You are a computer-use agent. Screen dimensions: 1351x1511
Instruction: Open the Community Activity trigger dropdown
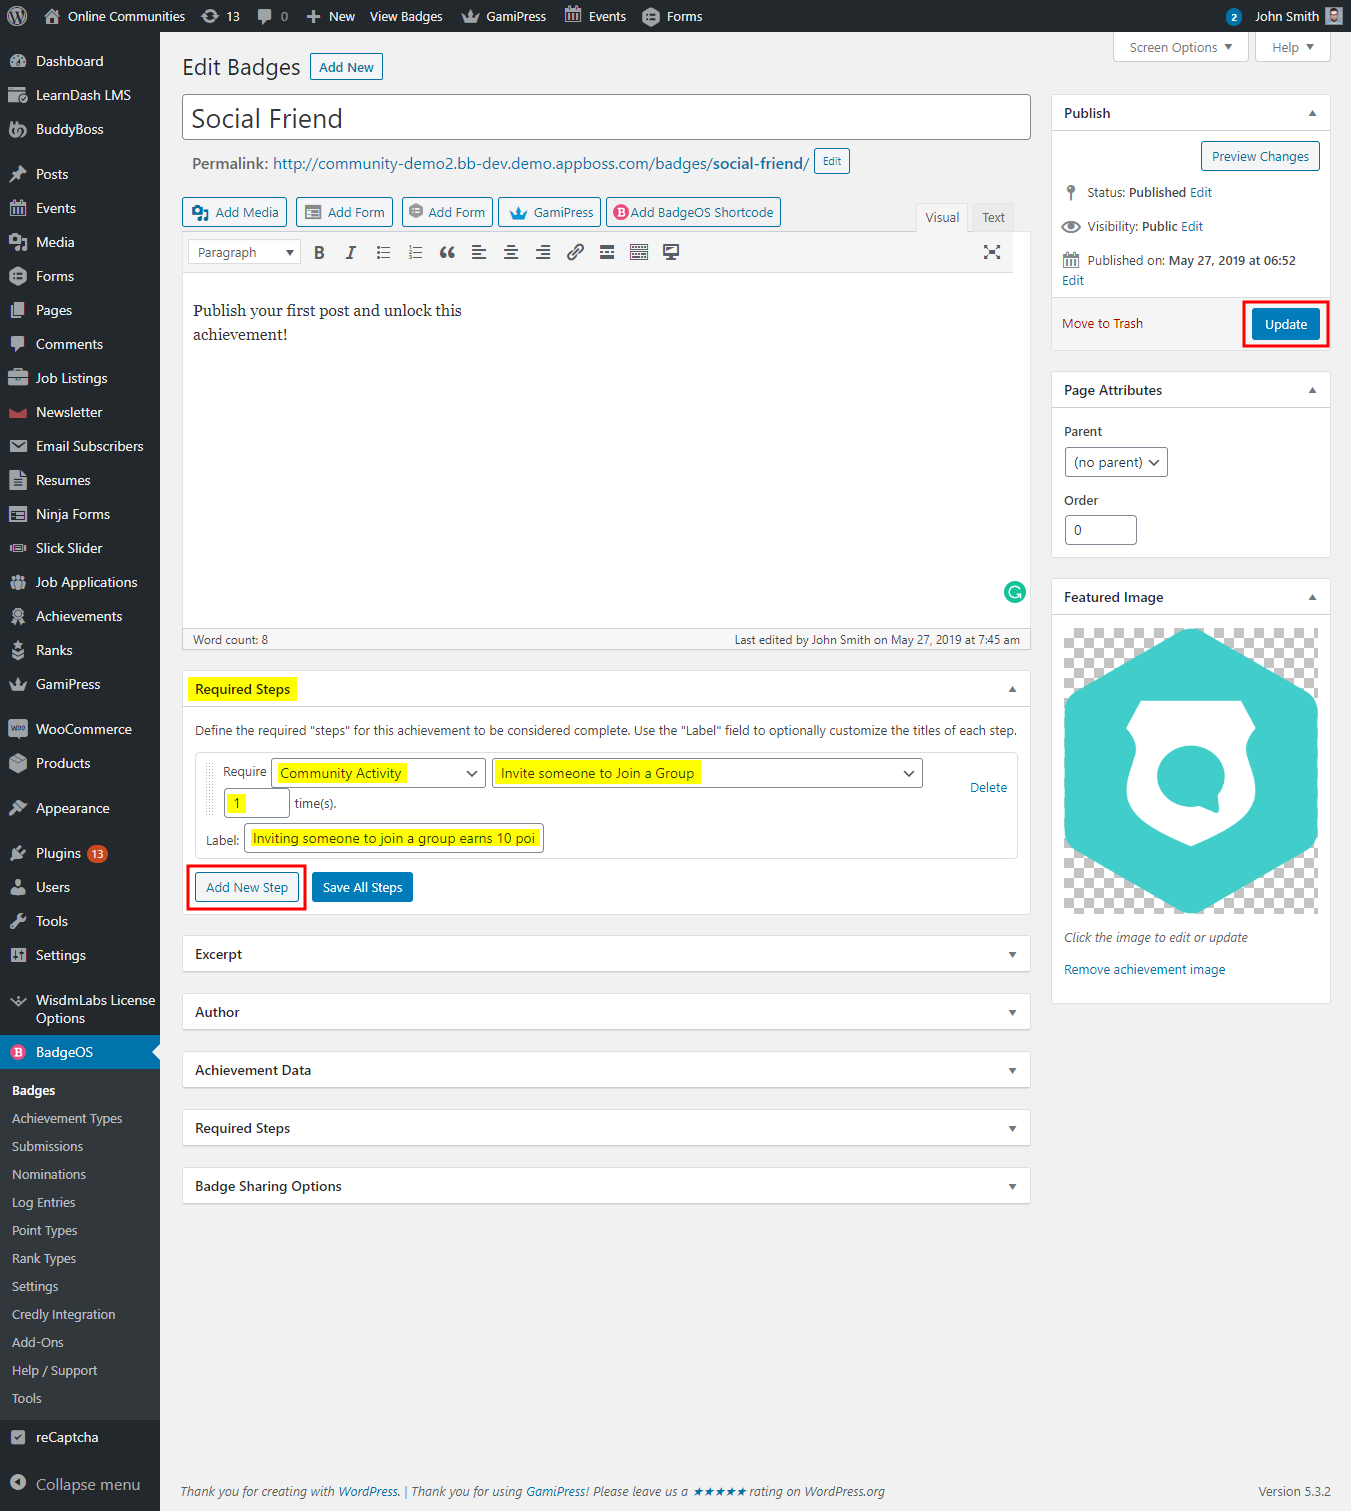tap(378, 773)
